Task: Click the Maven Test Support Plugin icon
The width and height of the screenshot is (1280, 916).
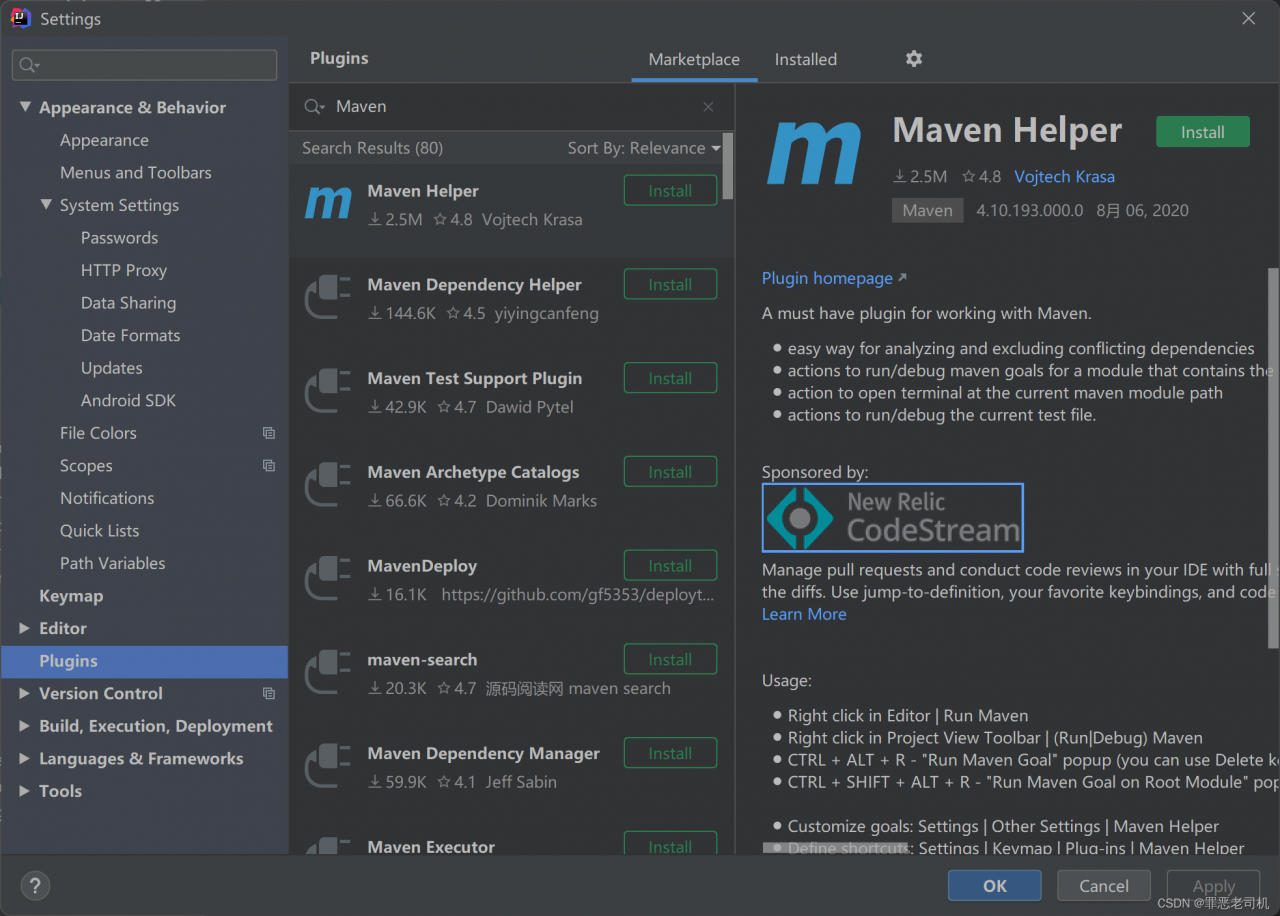Action: (328, 392)
